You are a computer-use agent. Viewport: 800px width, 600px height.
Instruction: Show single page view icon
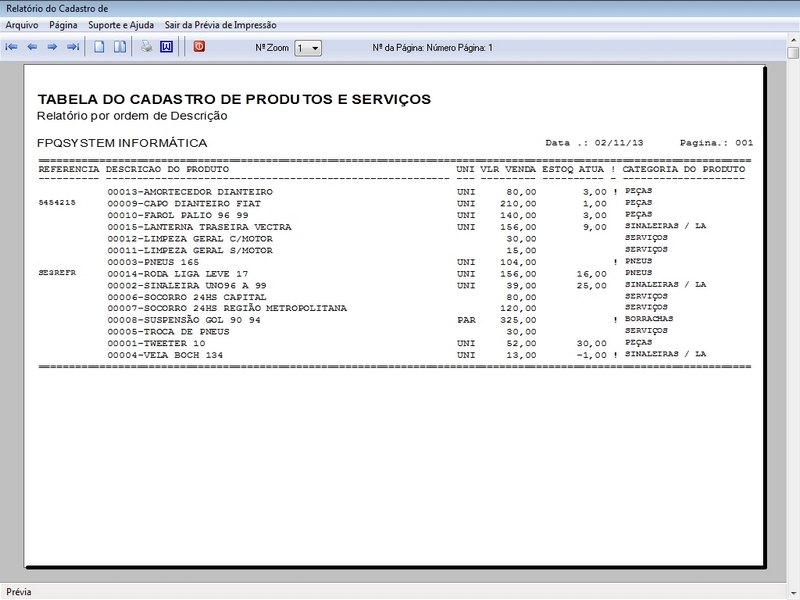tap(99, 47)
